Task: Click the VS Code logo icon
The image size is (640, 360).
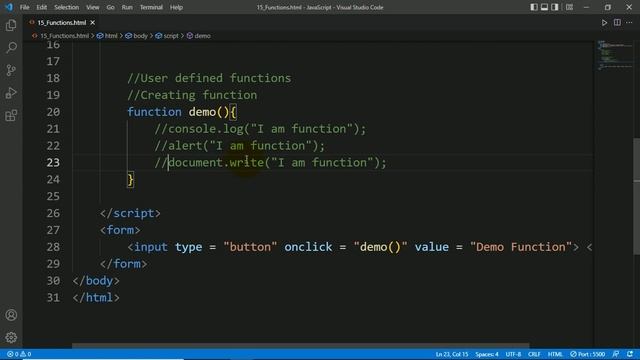Action: click(x=9, y=7)
